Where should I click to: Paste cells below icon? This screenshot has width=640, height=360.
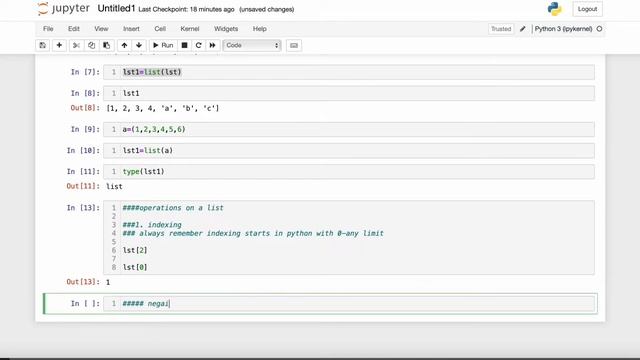pos(107,45)
